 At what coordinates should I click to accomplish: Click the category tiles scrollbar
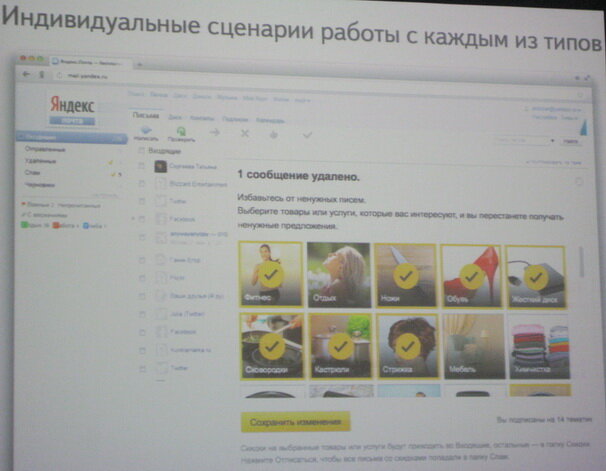581,261
